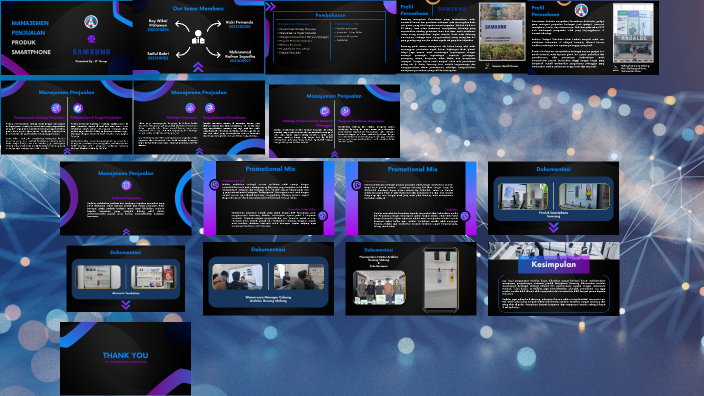Open the Samsung building sign photo
Image resolution: width=704 pixels, height=396 pixels.
tap(502, 32)
